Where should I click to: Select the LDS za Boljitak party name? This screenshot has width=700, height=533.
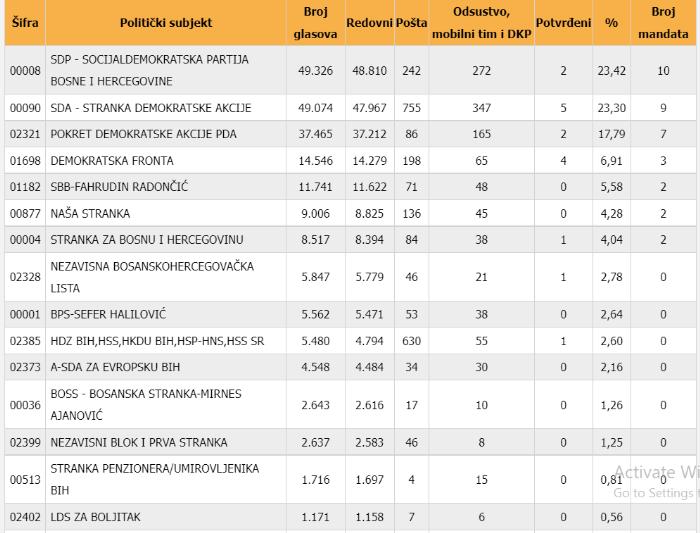(95, 517)
